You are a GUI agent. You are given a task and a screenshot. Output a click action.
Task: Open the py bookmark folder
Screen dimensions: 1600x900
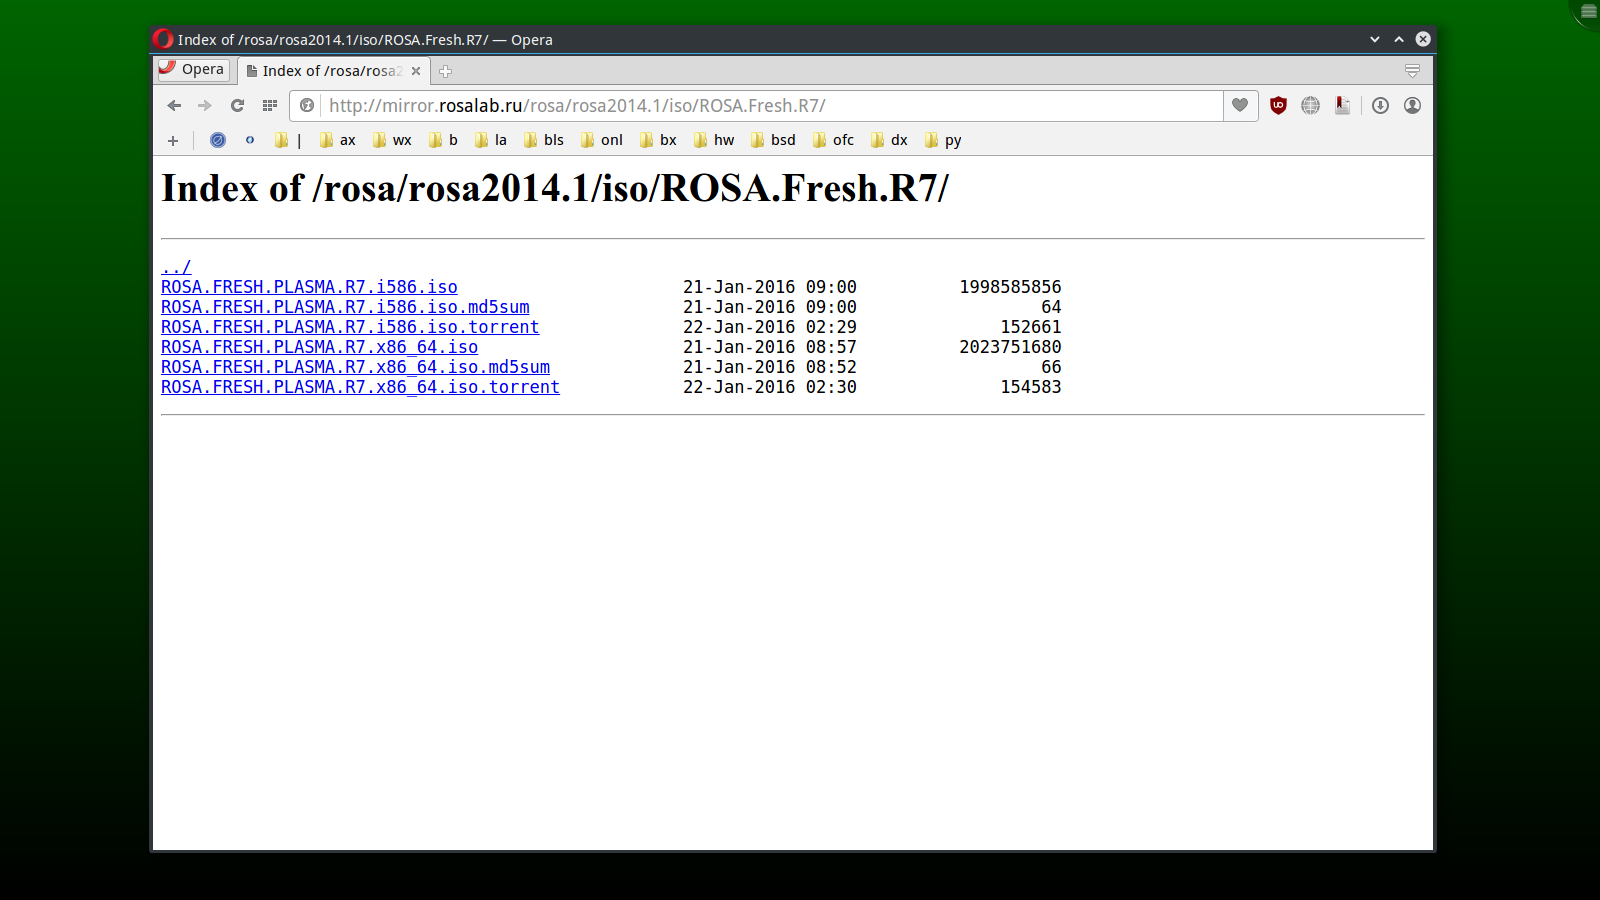pyautogui.click(x=943, y=140)
